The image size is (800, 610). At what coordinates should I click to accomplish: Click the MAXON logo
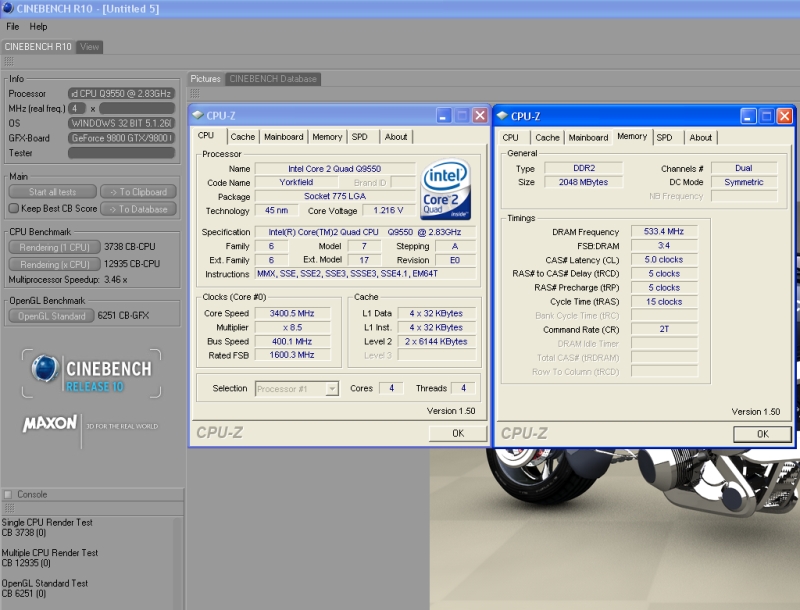(x=90, y=425)
